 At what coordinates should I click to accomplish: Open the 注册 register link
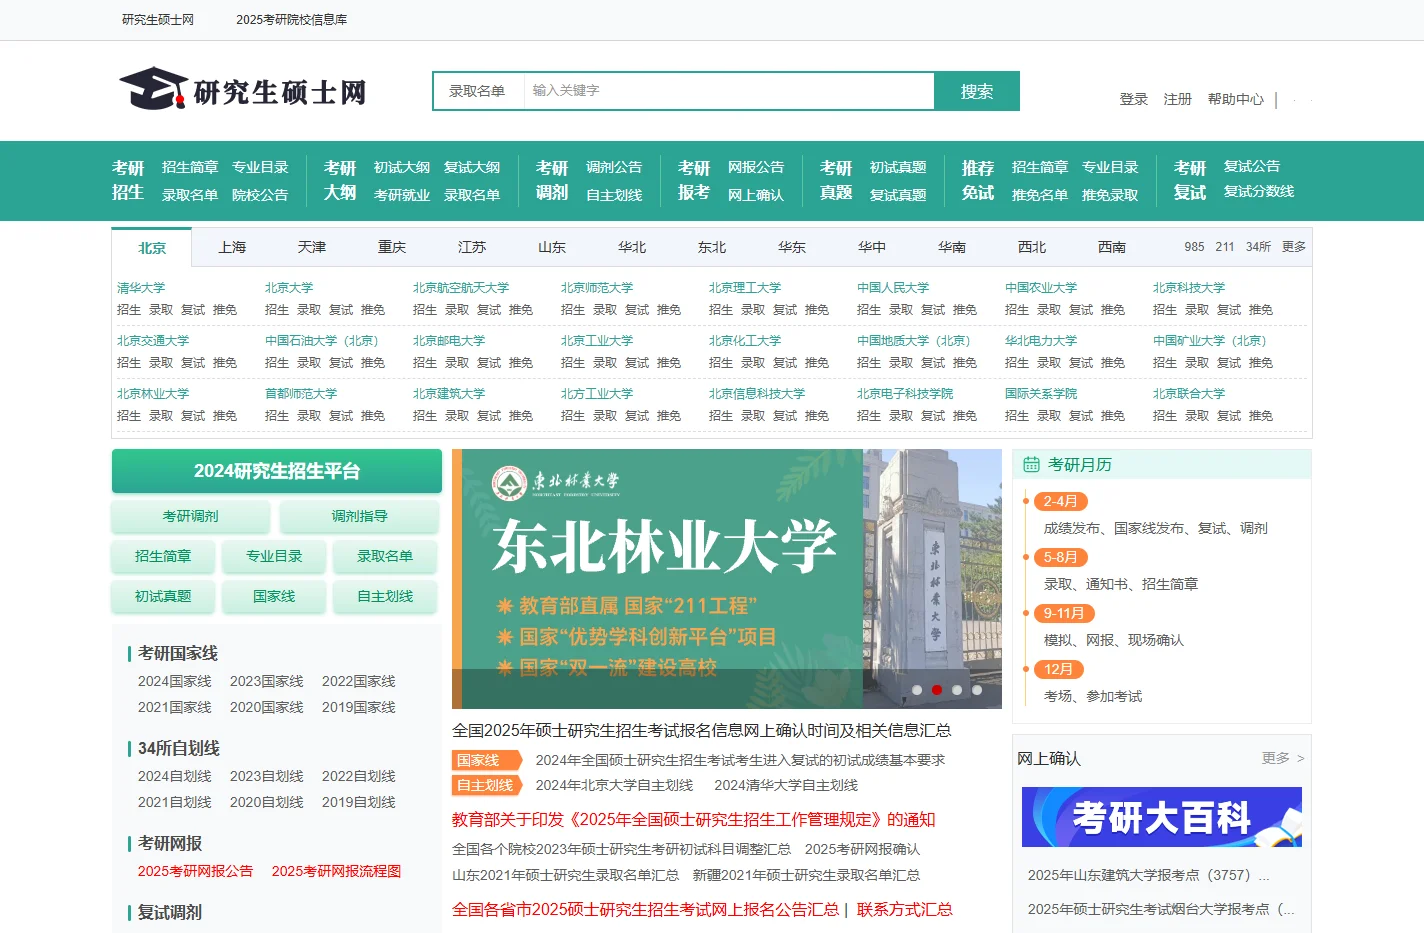click(1178, 99)
